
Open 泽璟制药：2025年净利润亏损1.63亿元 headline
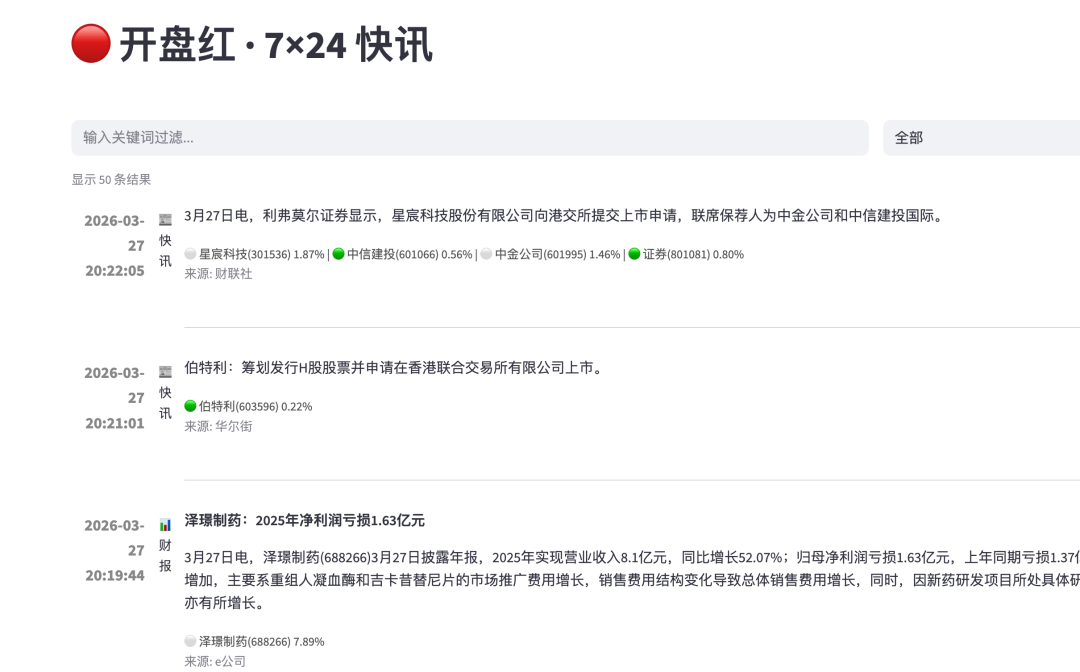(304, 521)
